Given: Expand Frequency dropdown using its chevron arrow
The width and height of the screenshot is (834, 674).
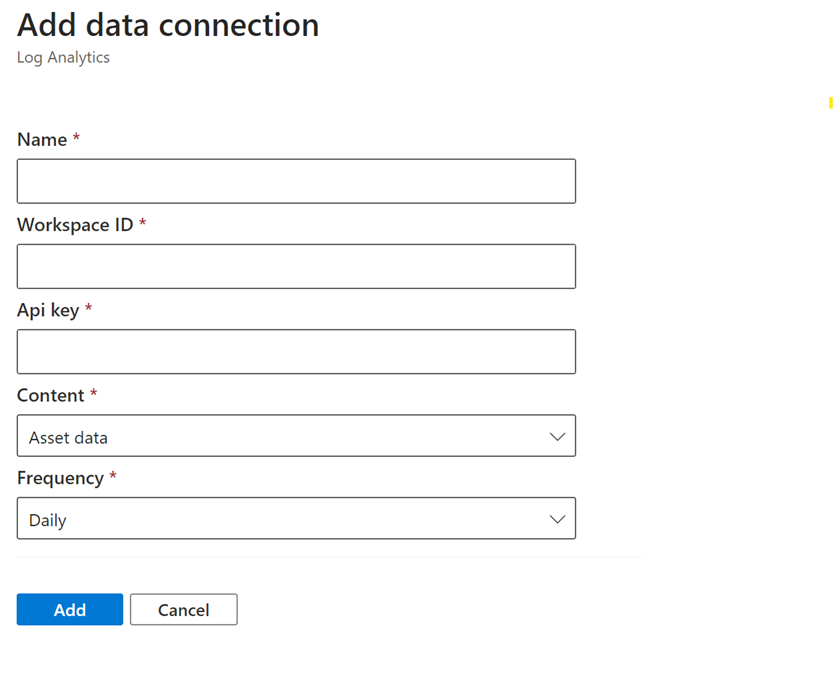Looking at the screenshot, I should click(x=557, y=519).
